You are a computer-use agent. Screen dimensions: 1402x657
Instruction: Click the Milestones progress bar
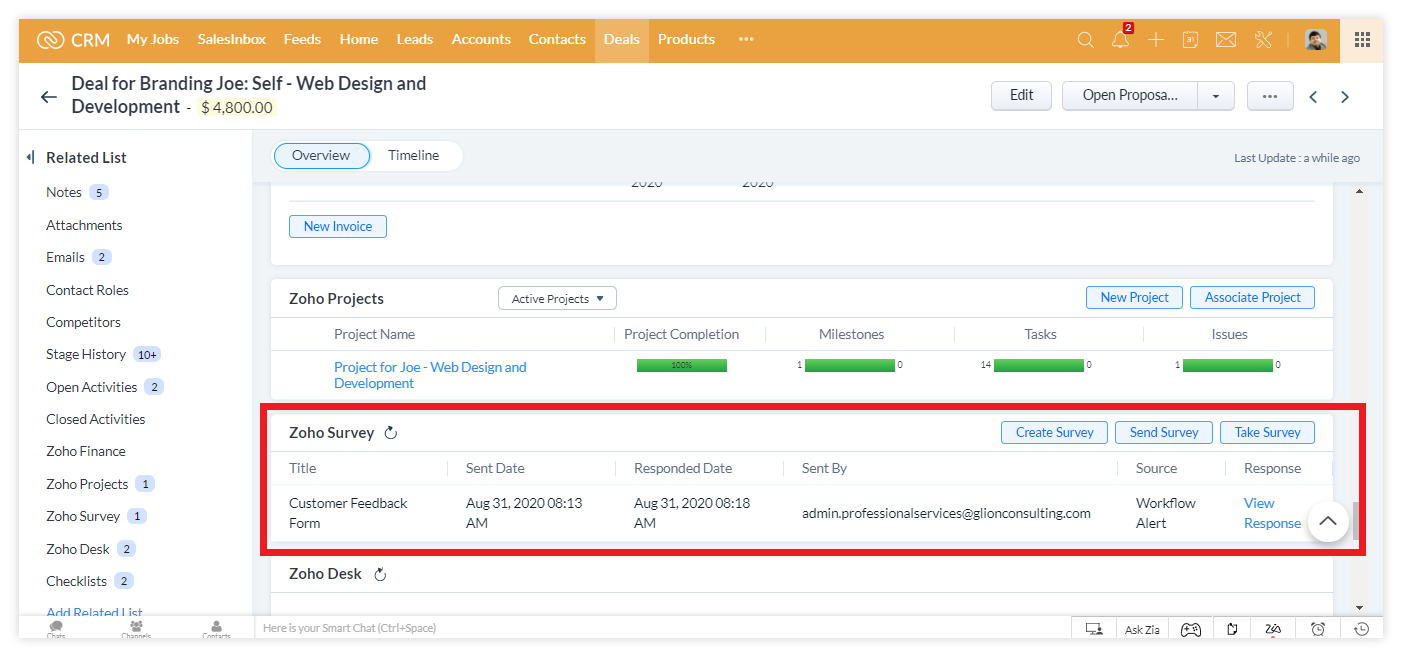coord(850,365)
